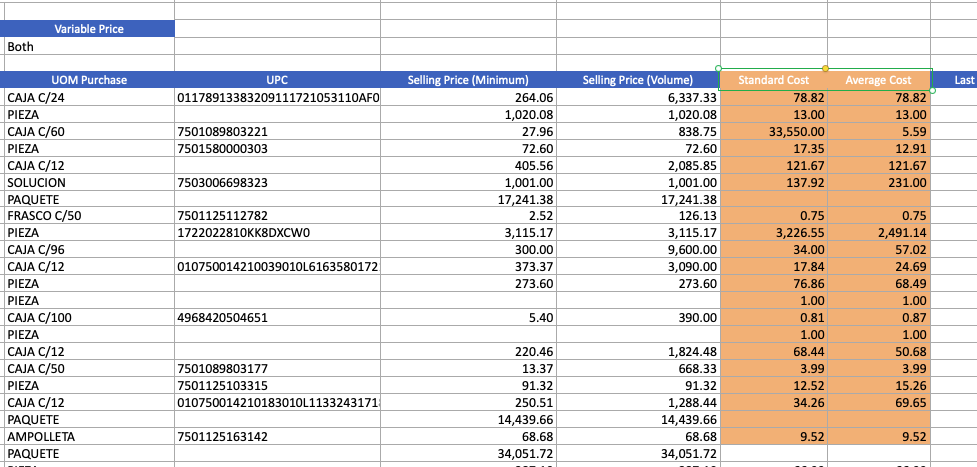Screen dimensions: 977x467
Task: Select UPC cell 7503006698323
Action: [x=277, y=182]
